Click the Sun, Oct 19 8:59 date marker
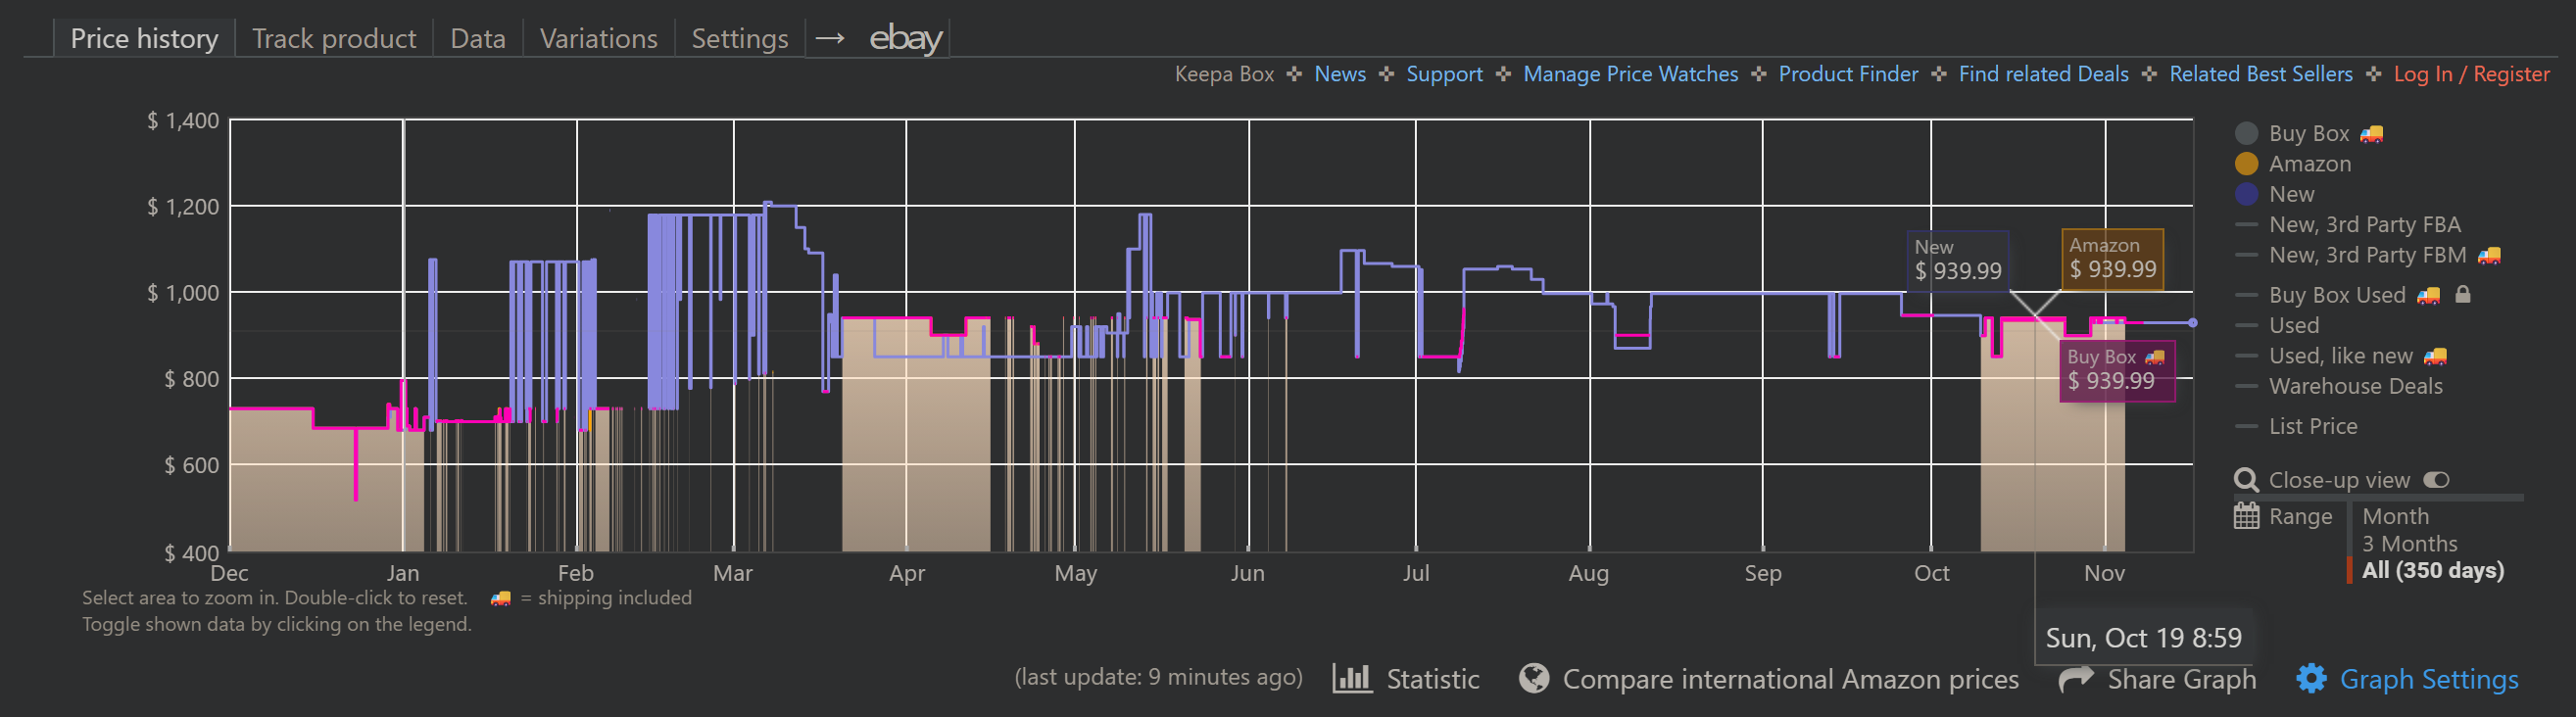The width and height of the screenshot is (2576, 717). click(2143, 638)
